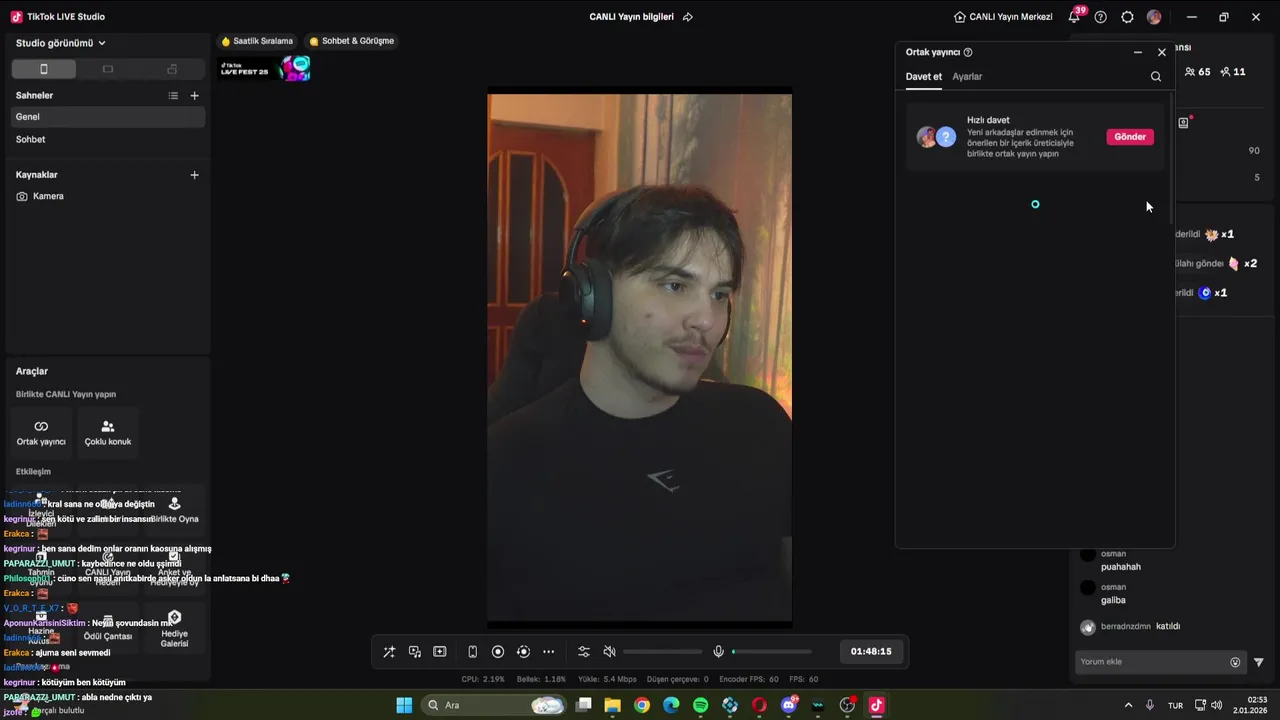Click the filter funnel icon beside comment box
The width and height of the screenshot is (1280, 720).
[1259, 662]
